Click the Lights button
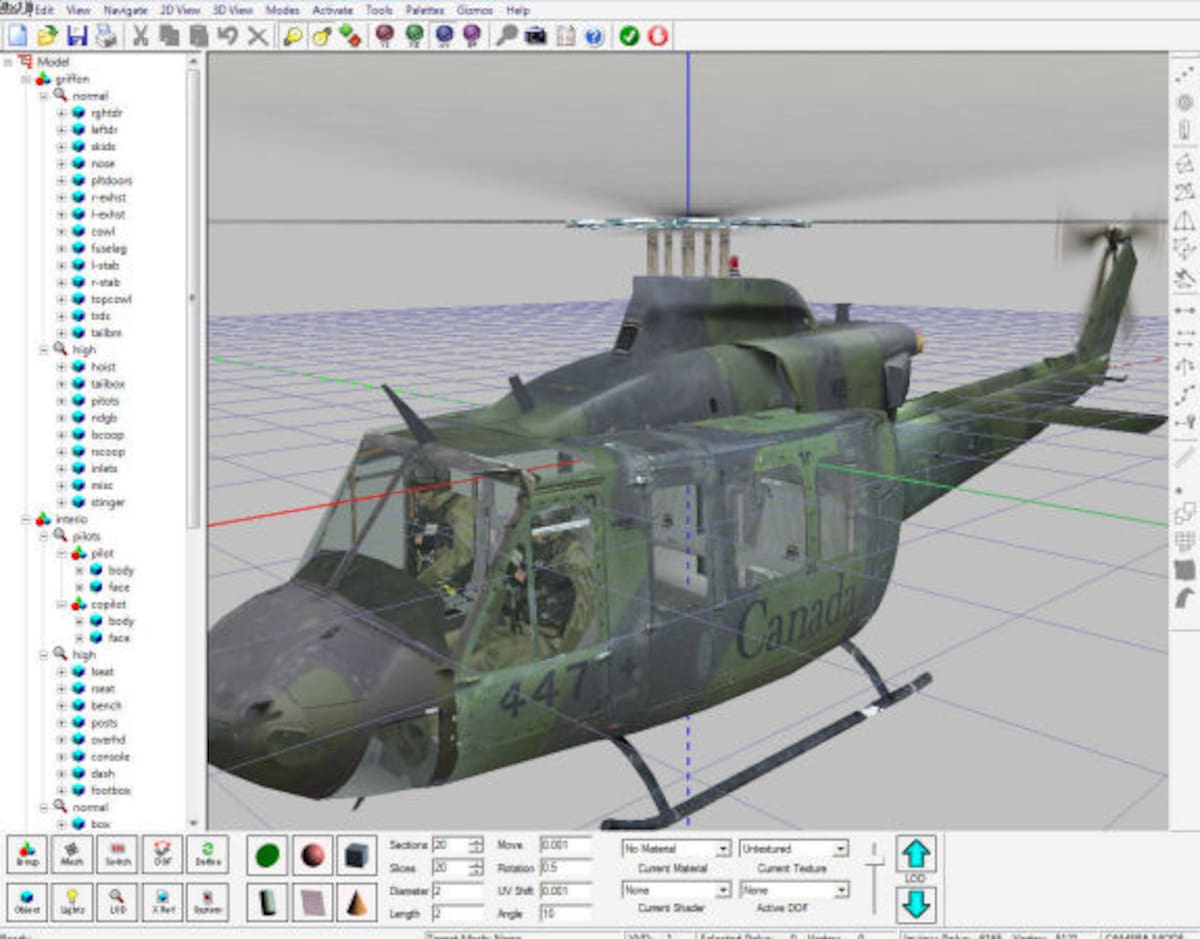Image resolution: width=1200 pixels, height=939 pixels. tap(72, 902)
